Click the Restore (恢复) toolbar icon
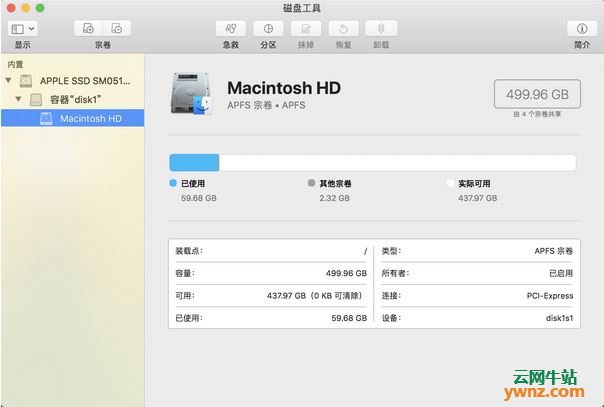The height and width of the screenshot is (407, 604). 344,28
